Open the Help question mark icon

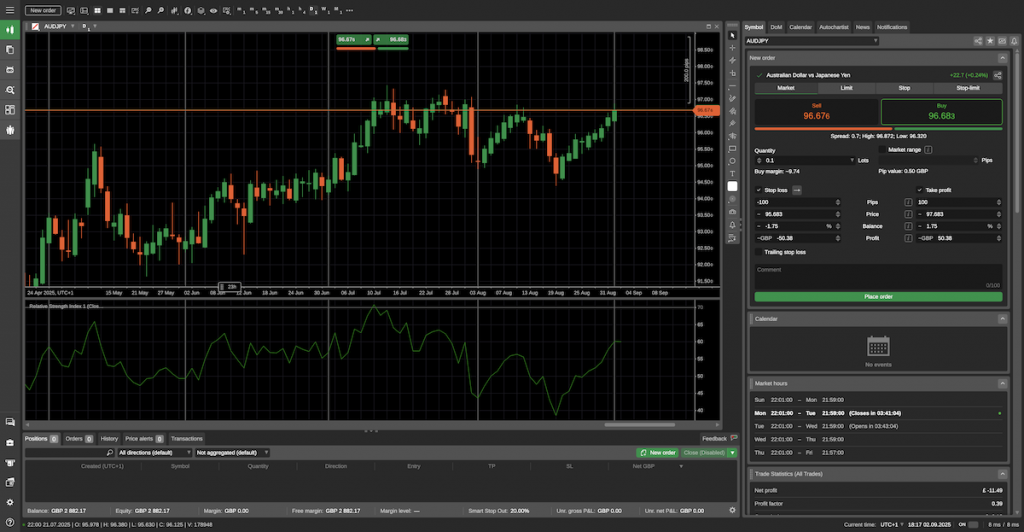10,522
